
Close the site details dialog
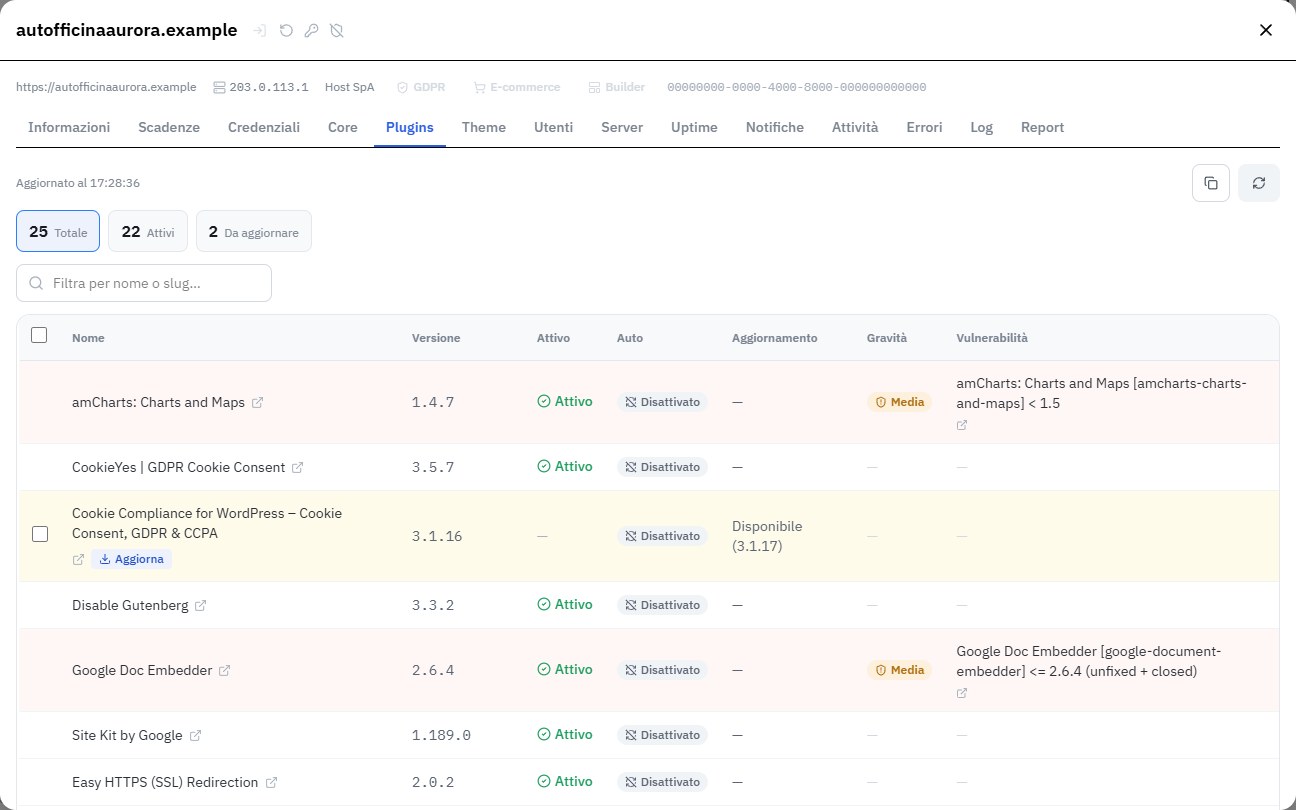point(1266,30)
